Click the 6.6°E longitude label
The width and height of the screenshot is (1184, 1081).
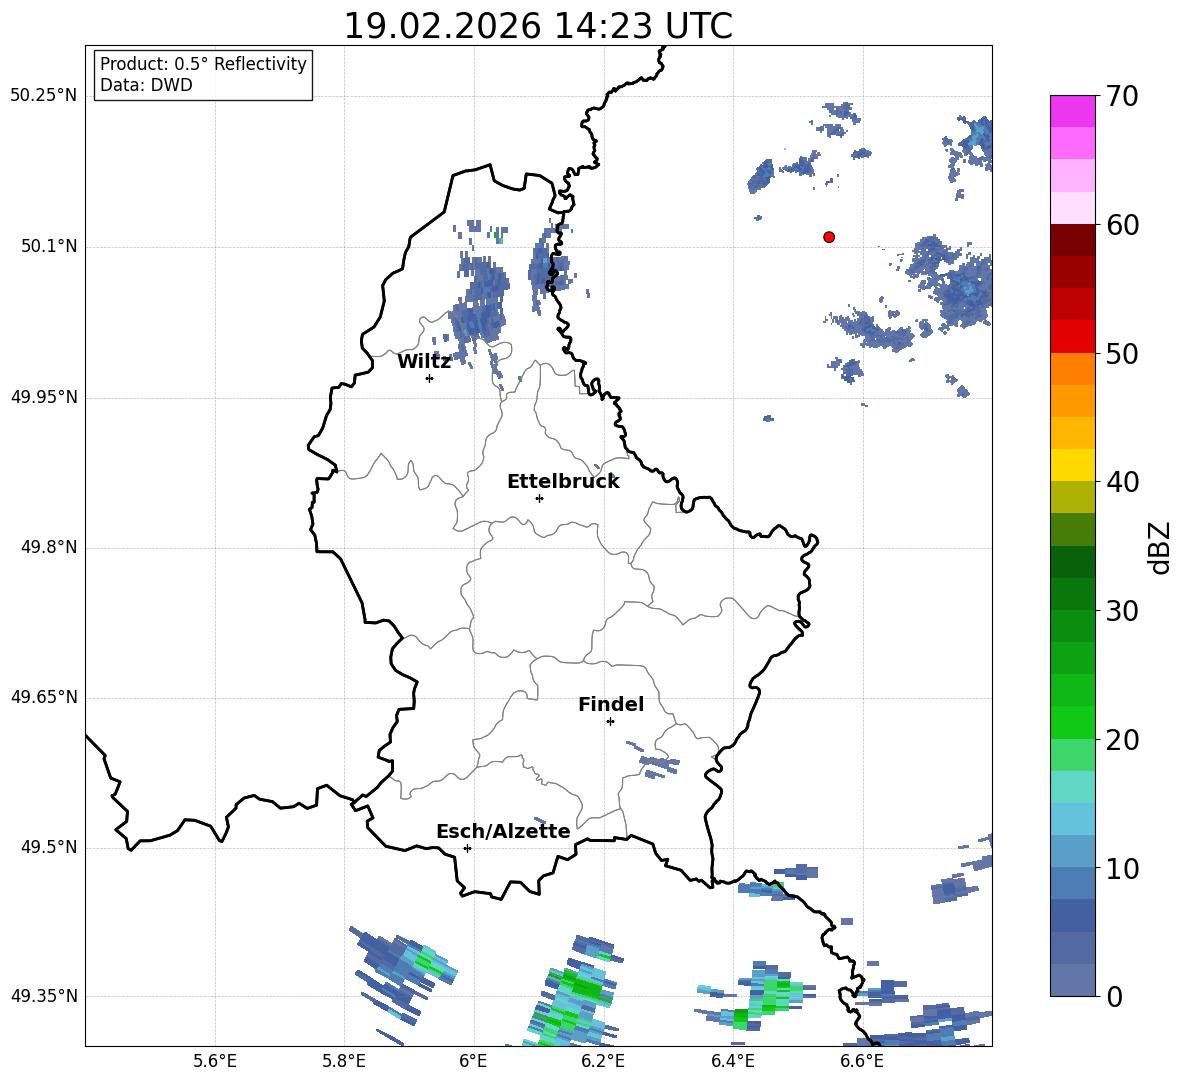click(x=862, y=1062)
